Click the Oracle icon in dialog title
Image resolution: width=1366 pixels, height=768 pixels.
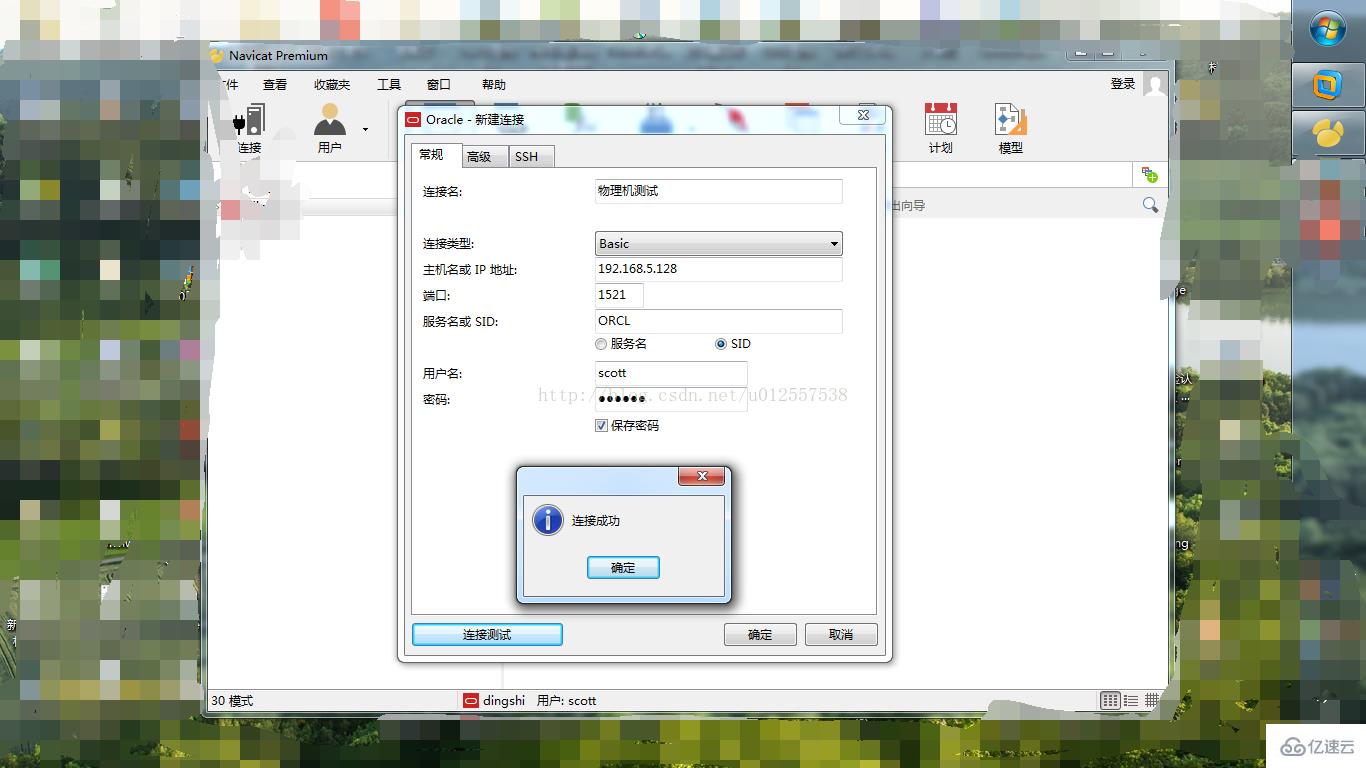[414, 119]
